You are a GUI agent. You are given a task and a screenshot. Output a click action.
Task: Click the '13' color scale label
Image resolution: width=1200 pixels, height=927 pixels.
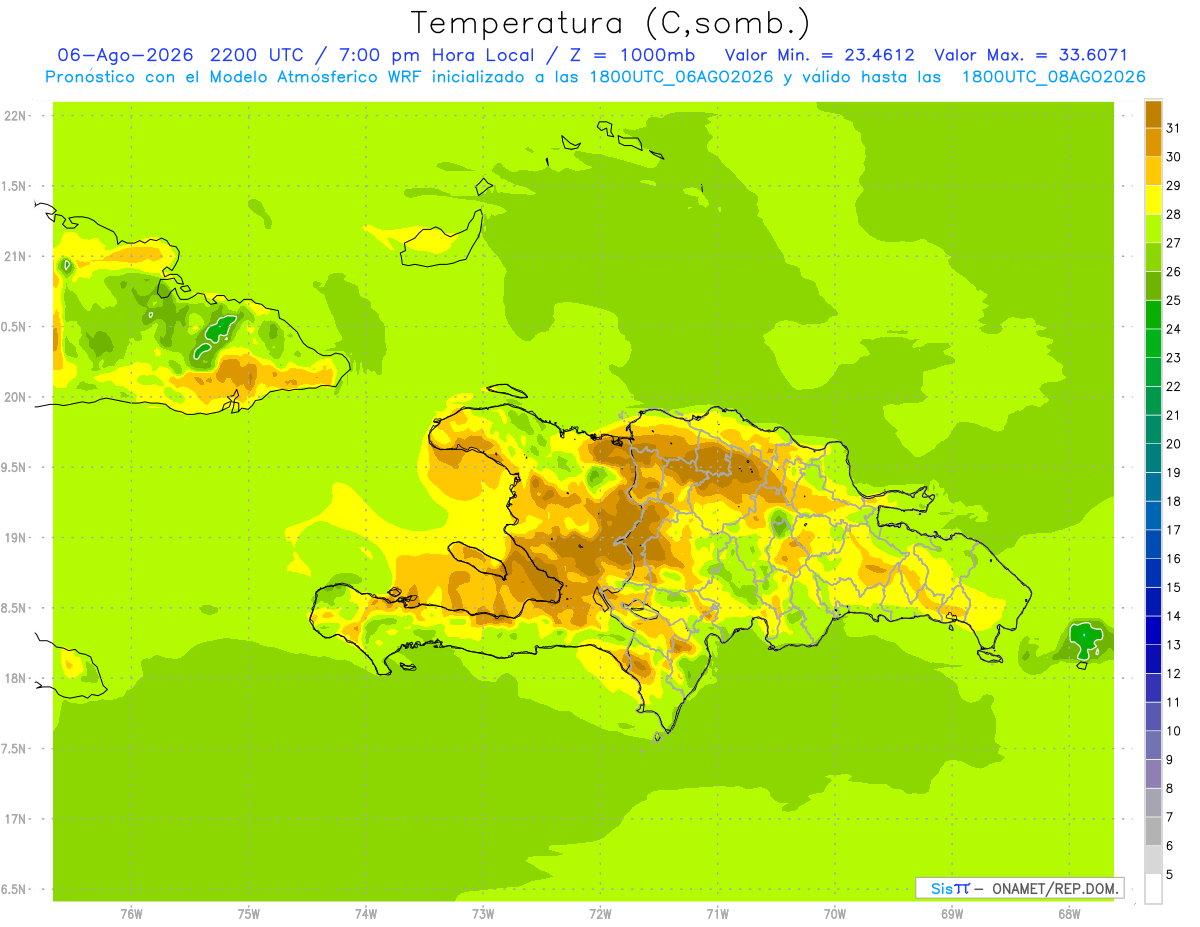[x=1174, y=645]
